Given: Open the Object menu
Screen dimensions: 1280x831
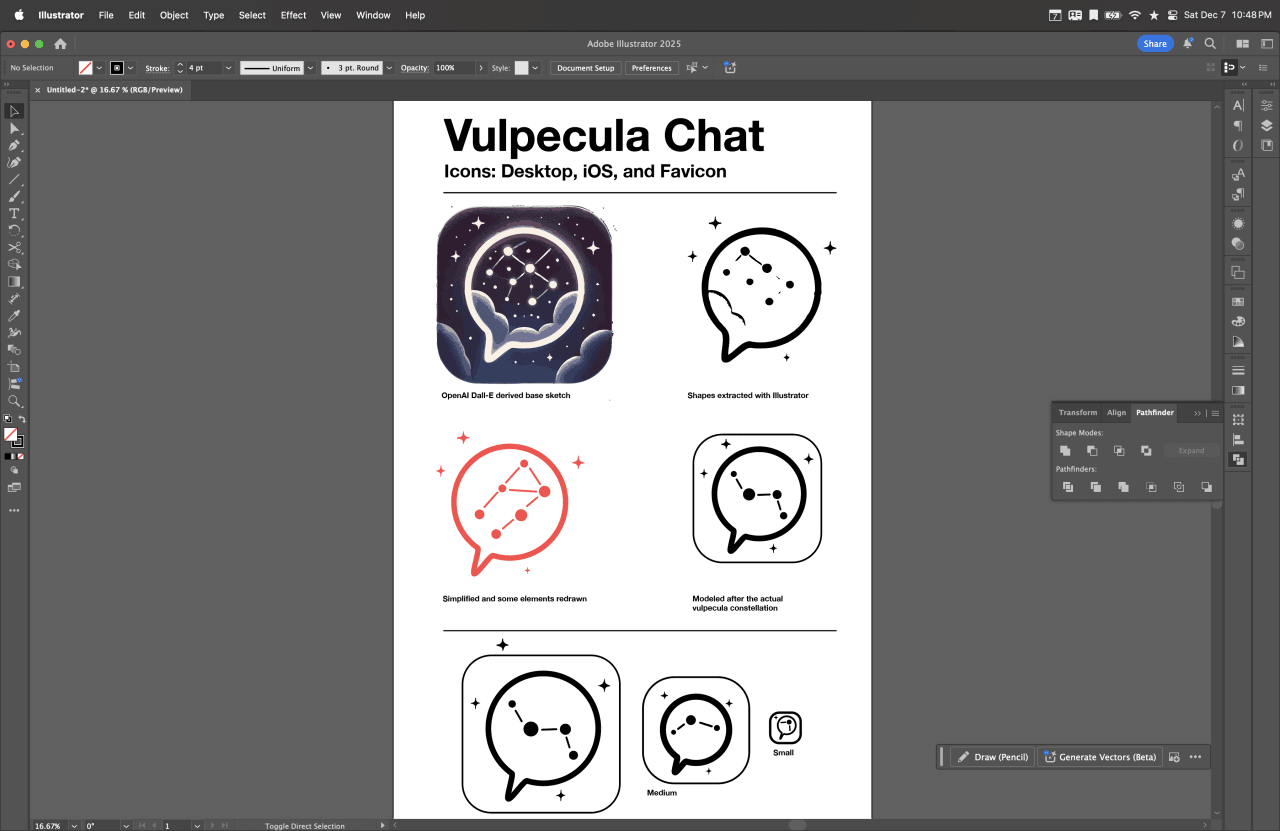Looking at the screenshot, I should [173, 15].
